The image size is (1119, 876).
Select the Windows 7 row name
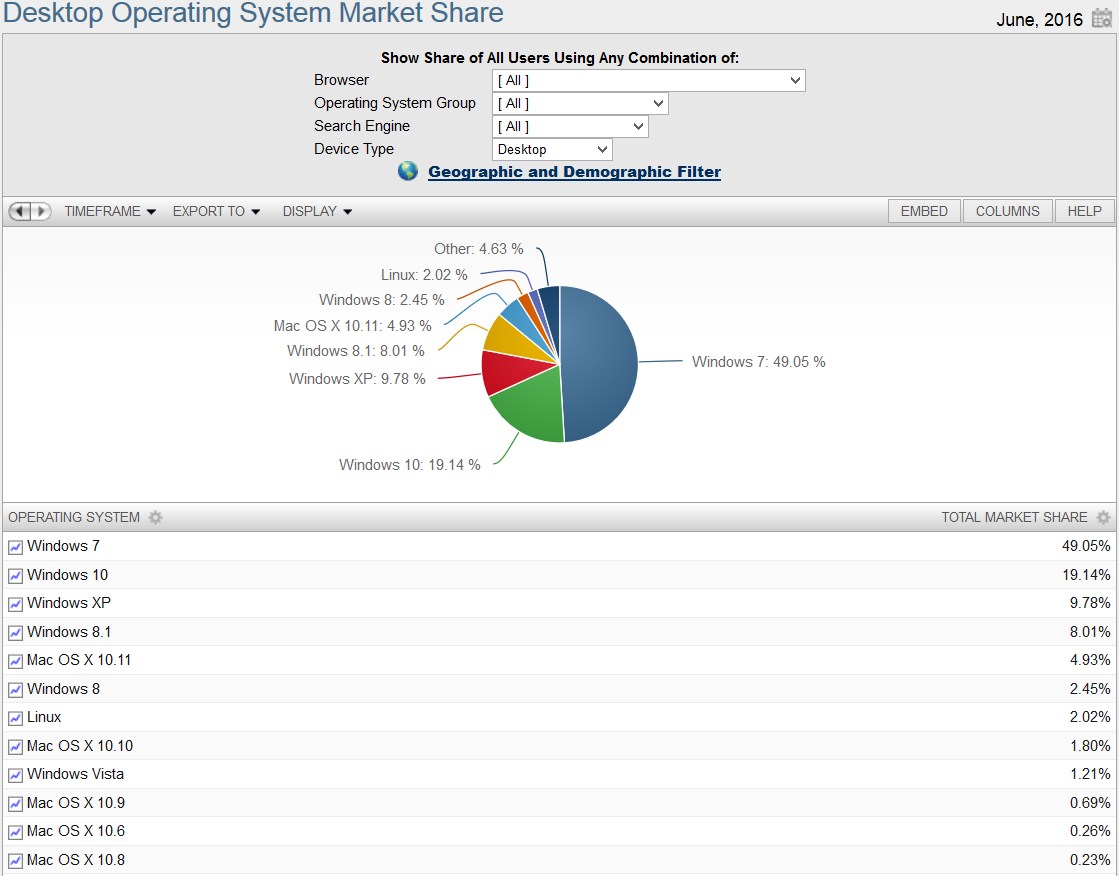64,546
